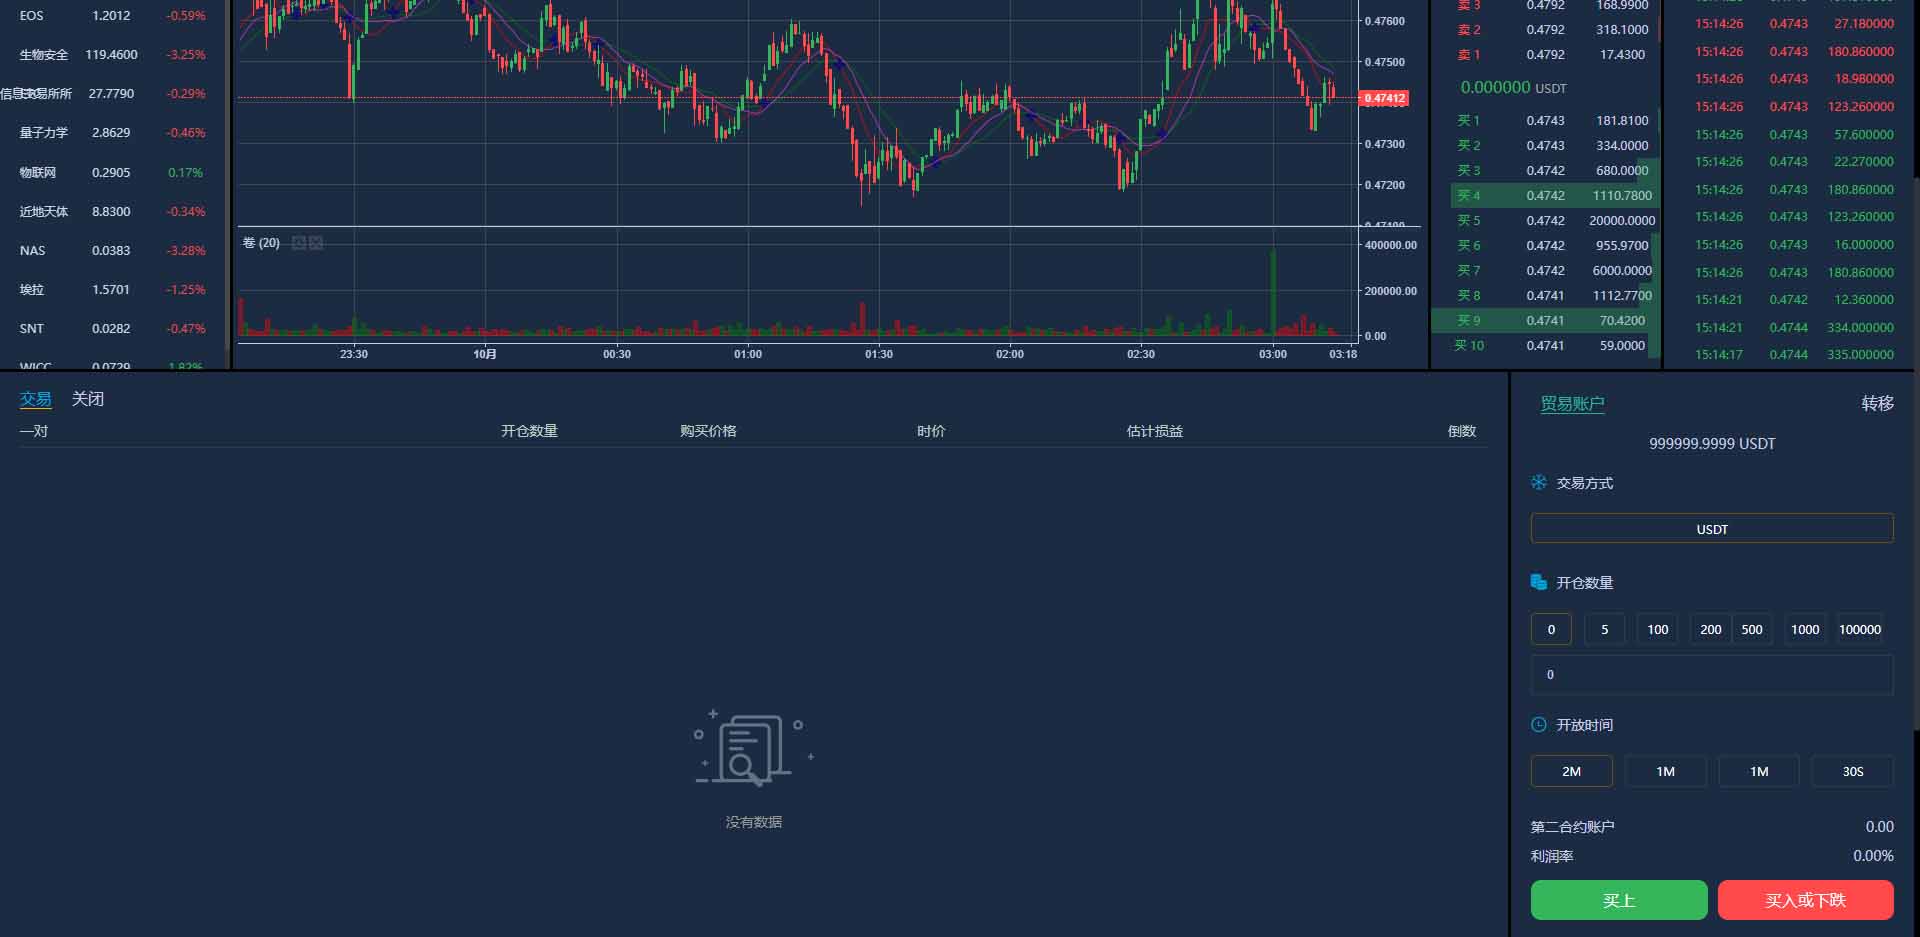Click the 转移 transfer link

pyautogui.click(x=1877, y=403)
